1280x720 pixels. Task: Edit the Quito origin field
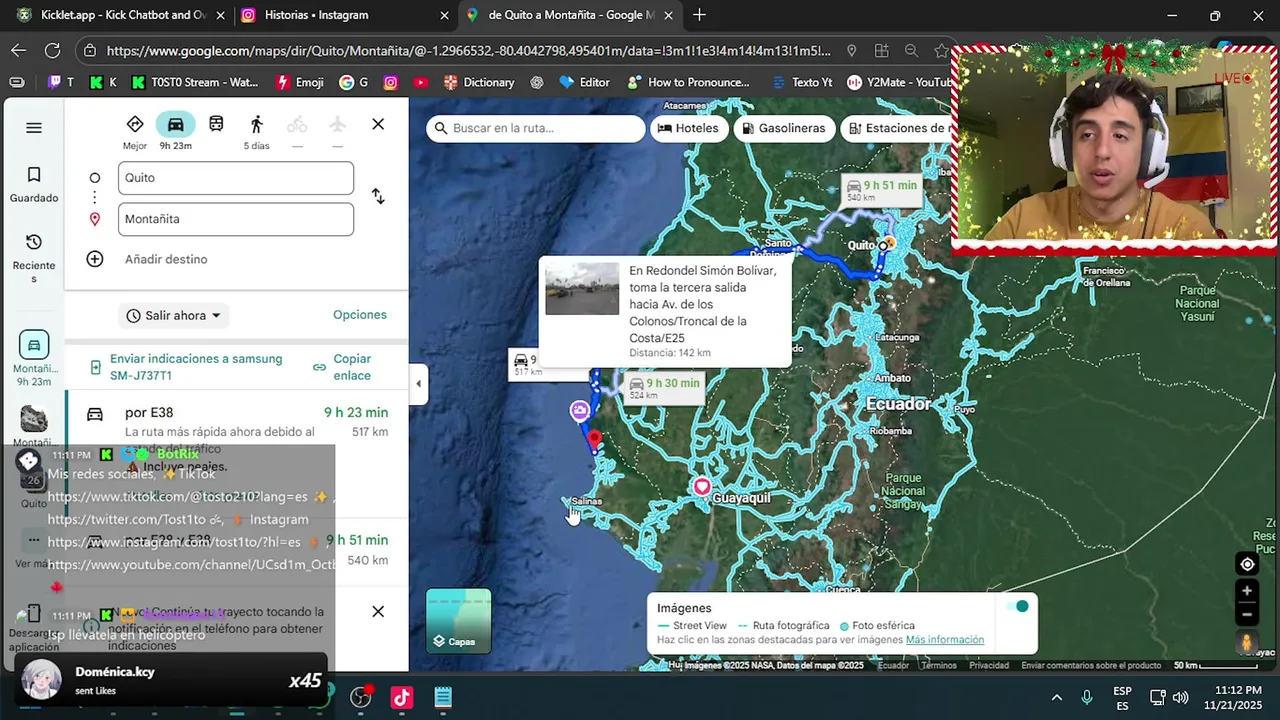(x=236, y=178)
